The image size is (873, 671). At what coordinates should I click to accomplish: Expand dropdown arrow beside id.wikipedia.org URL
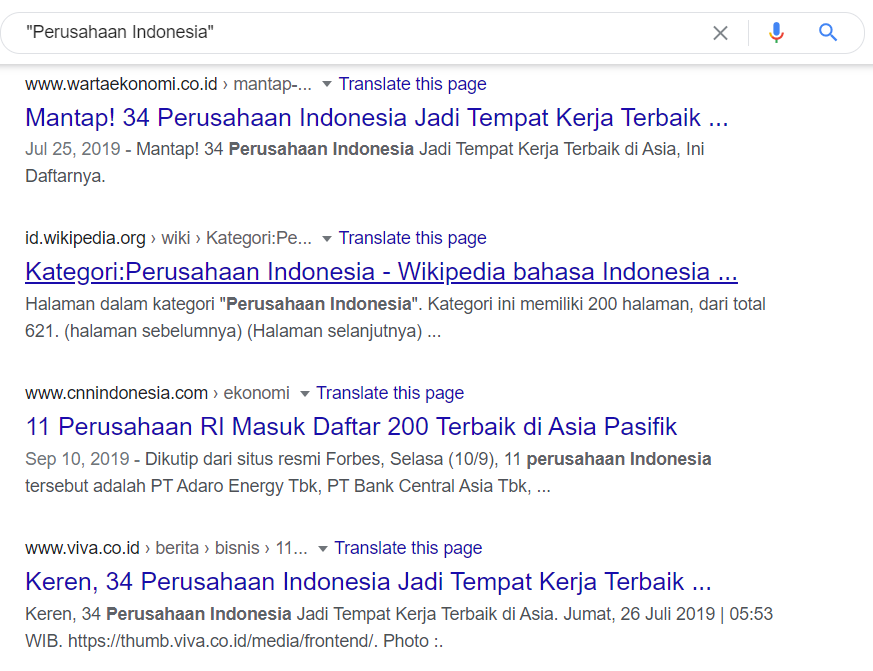326,239
